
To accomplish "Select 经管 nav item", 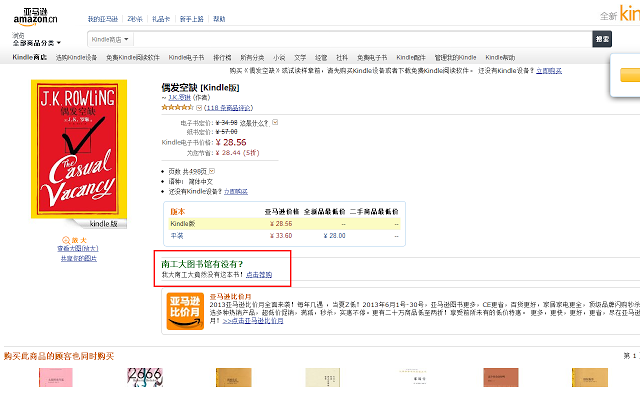I will (321, 58).
